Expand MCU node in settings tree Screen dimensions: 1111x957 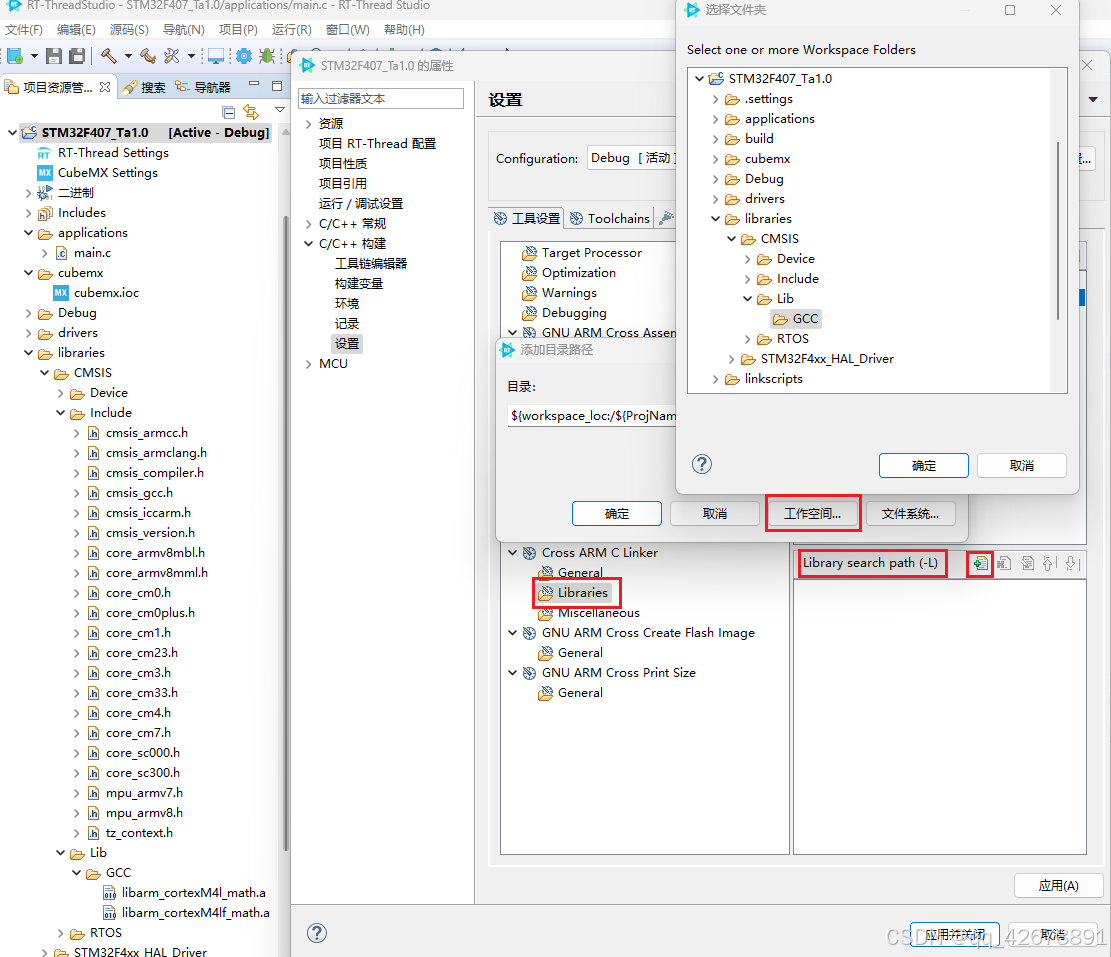click(x=310, y=363)
